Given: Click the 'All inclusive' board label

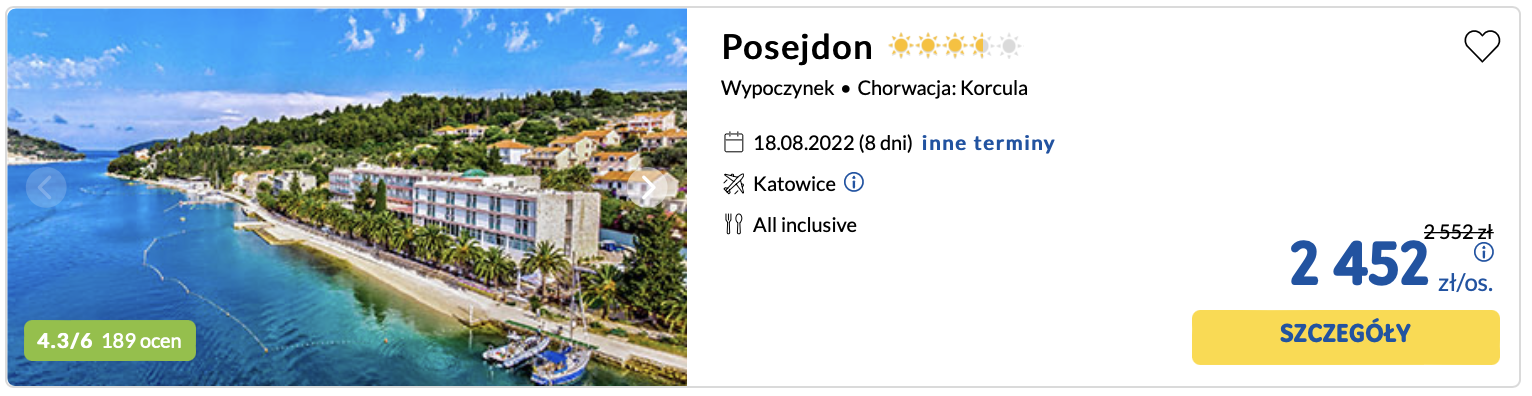Looking at the screenshot, I should point(805,225).
